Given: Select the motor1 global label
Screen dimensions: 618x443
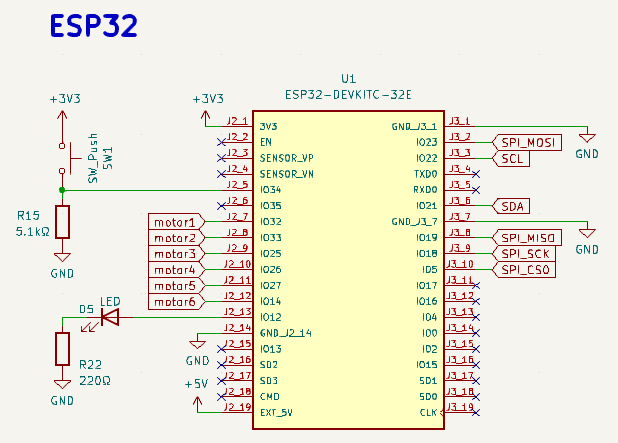Looking at the screenshot, I should pos(177,222).
